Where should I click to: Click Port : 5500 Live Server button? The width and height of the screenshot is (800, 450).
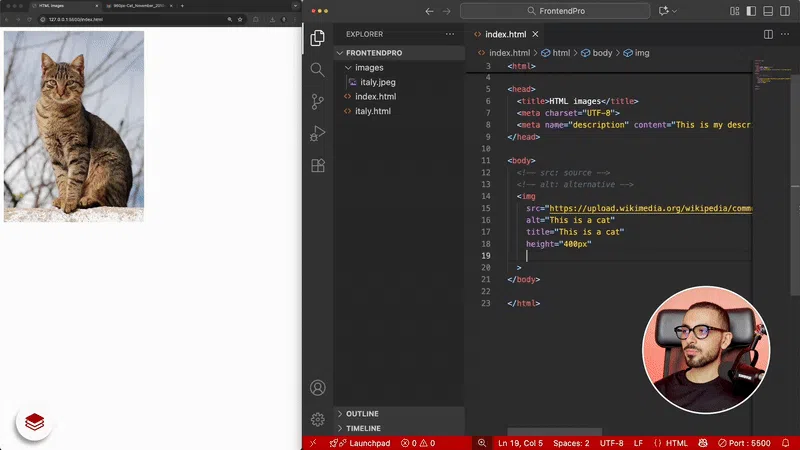[x=744, y=443]
